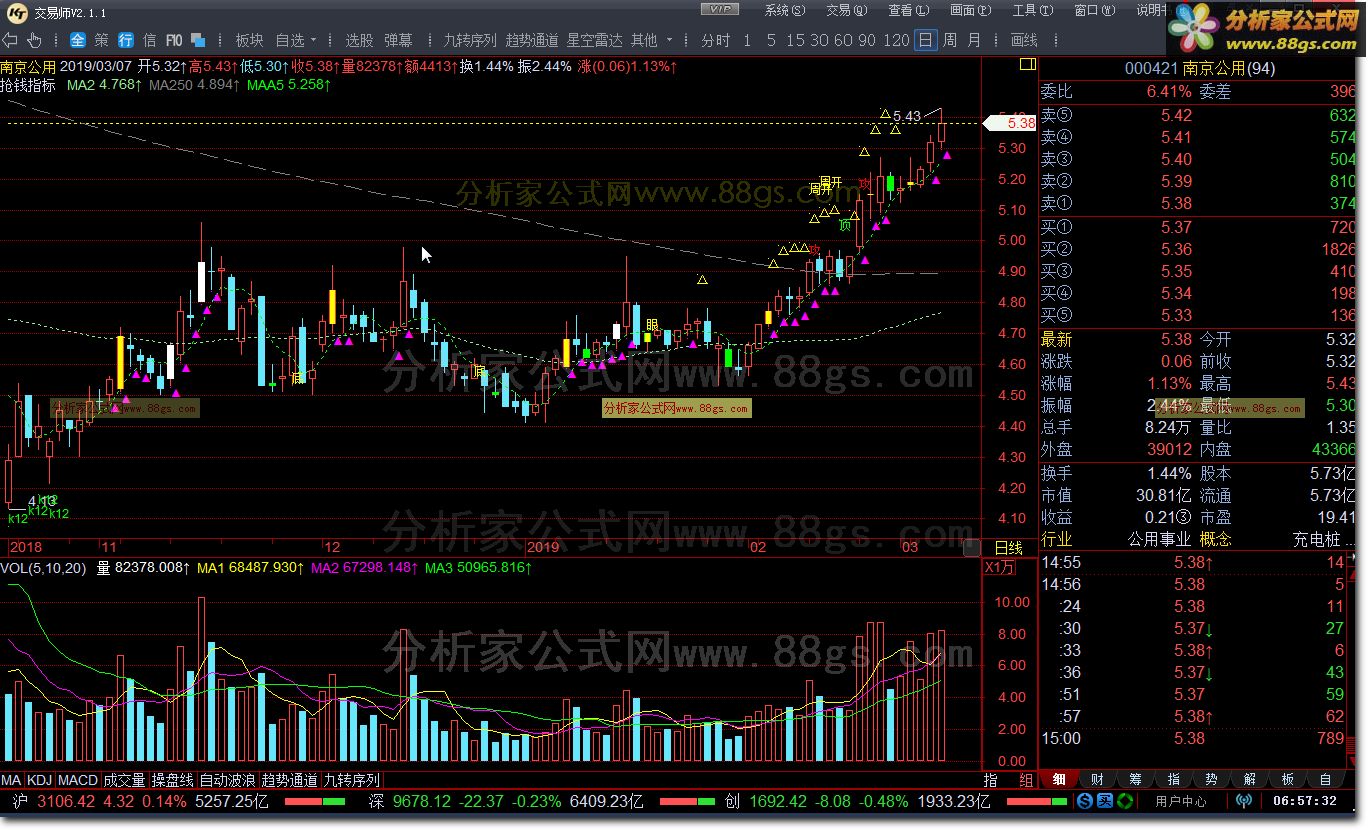
Task: Select the 财 finance tab
Action: pyautogui.click(x=1097, y=780)
